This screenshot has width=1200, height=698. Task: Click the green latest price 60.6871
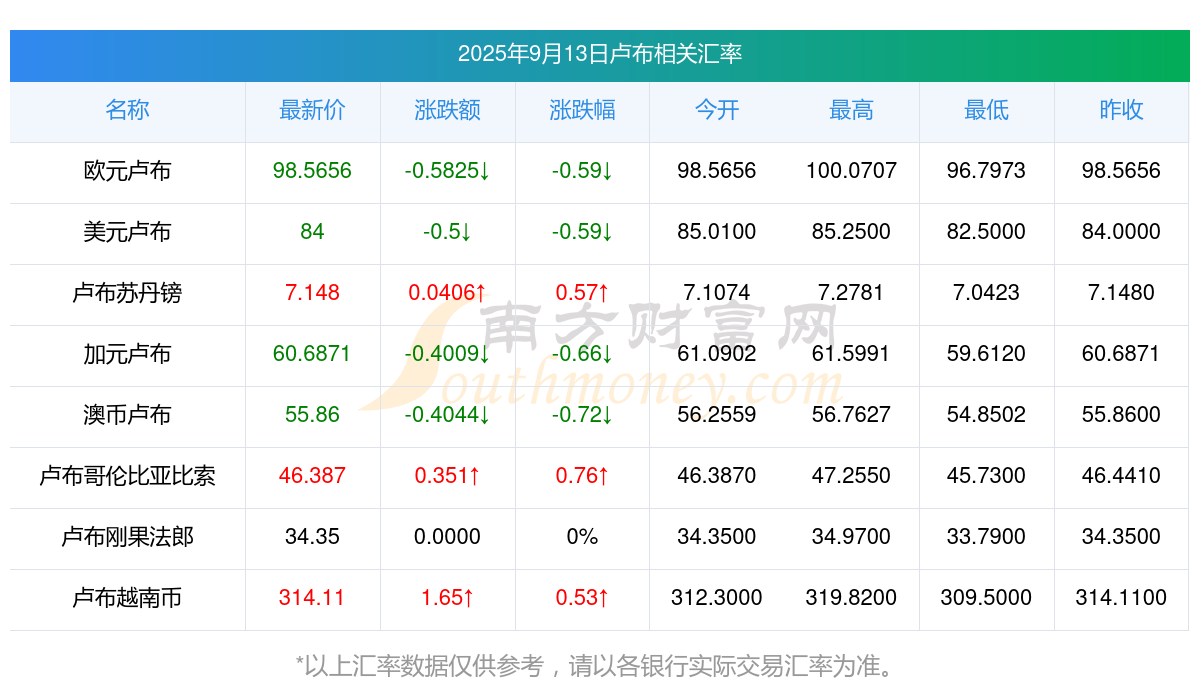[312, 354]
